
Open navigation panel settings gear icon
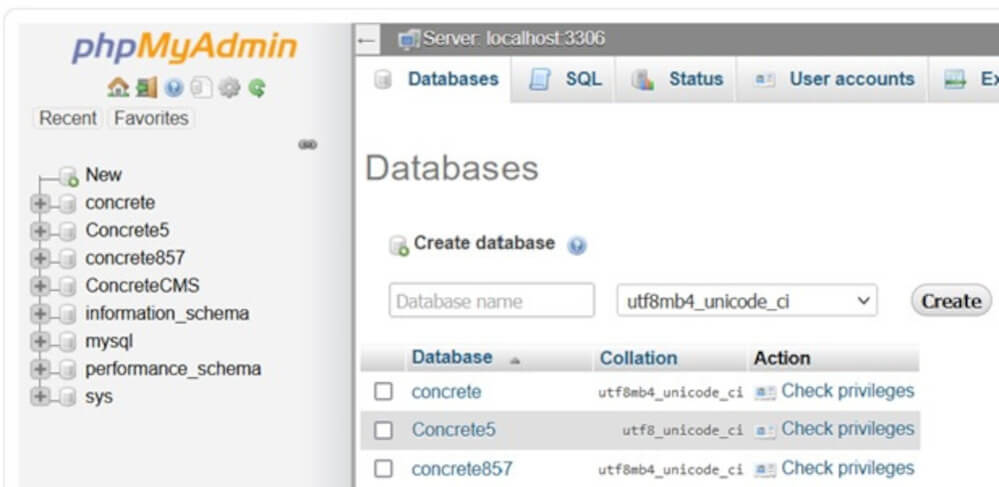tap(228, 87)
